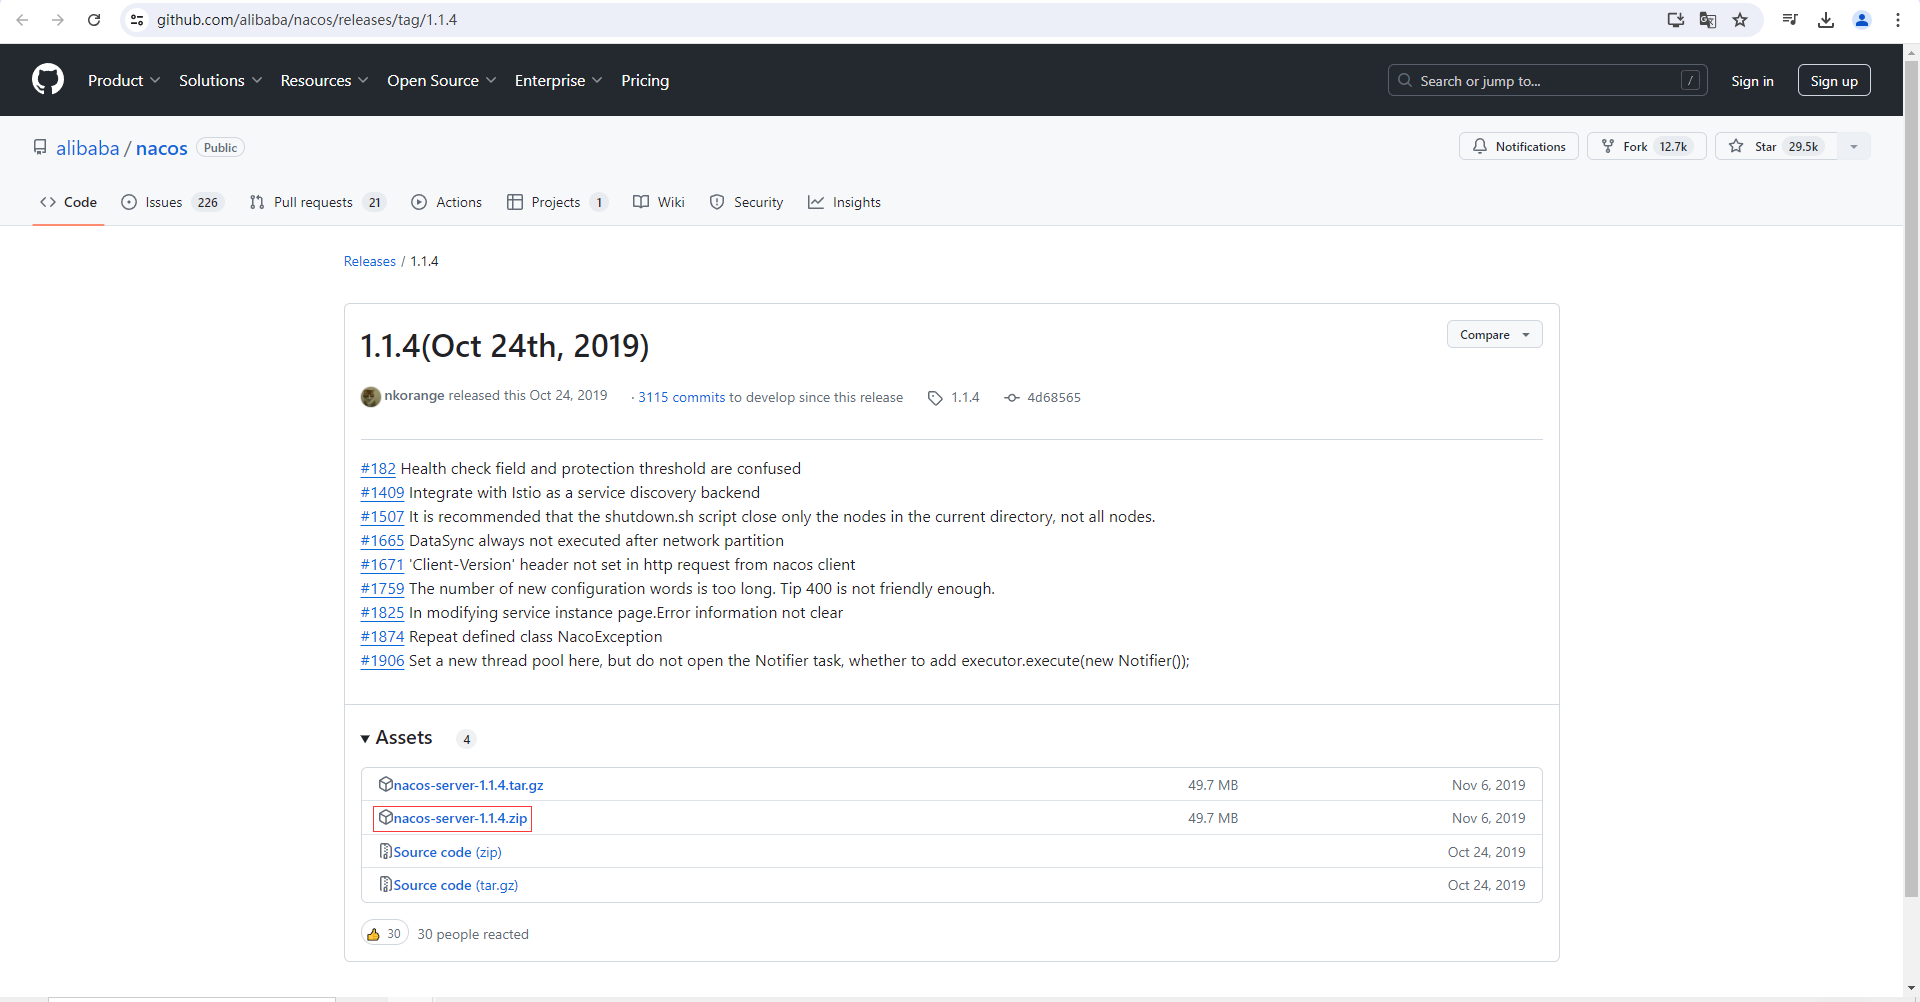Click the file icon for Source code (zip)

[x=386, y=851]
